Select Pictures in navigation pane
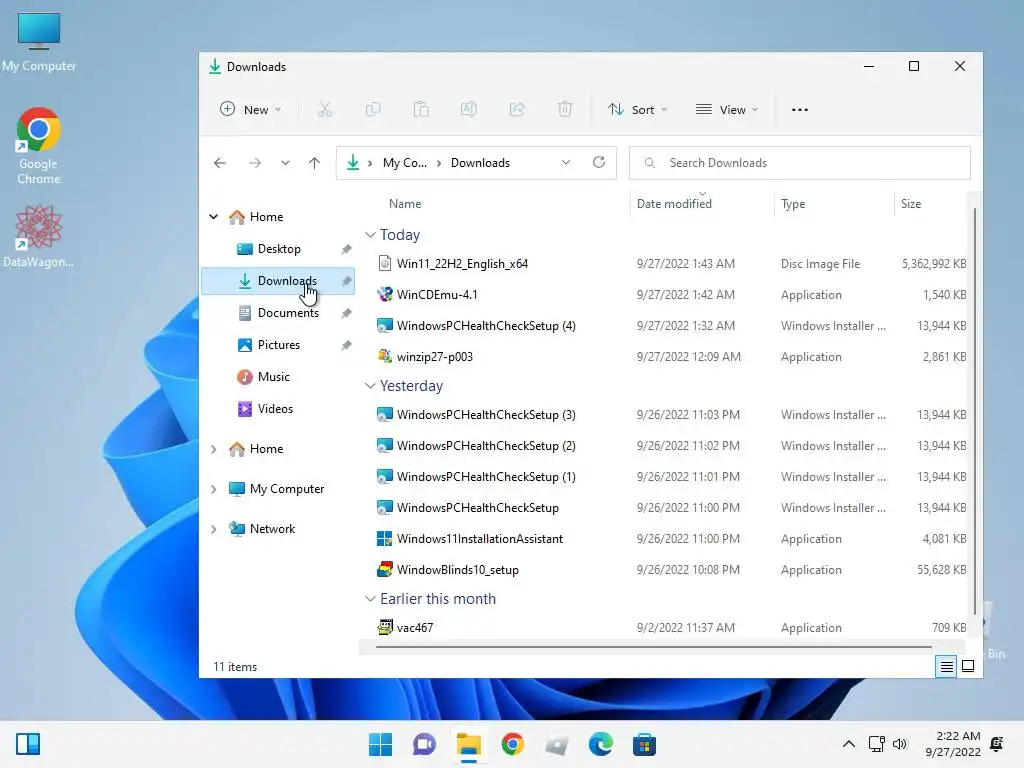This screenshot has height=768, width=1024. click(x=278, y=345)
